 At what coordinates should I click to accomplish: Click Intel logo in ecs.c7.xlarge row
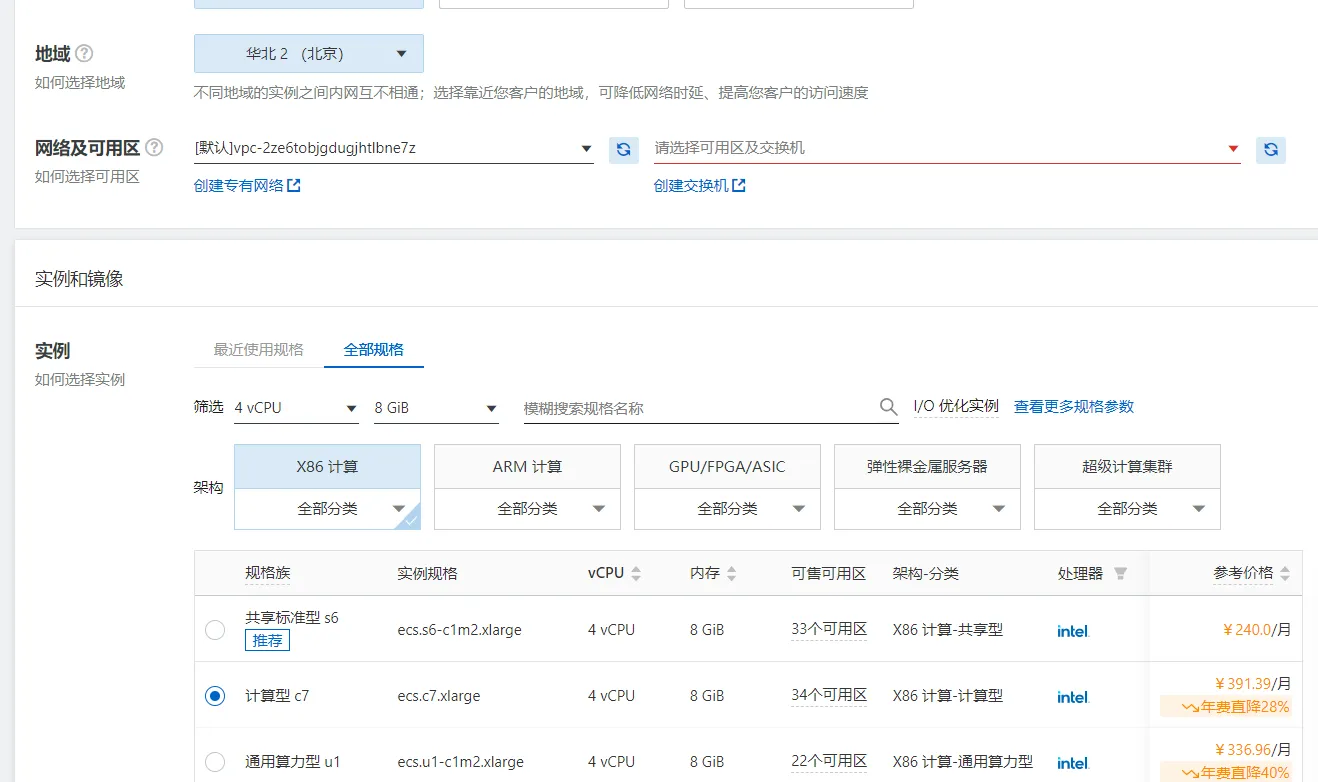pyautogui.click(x=1073, y=697)
